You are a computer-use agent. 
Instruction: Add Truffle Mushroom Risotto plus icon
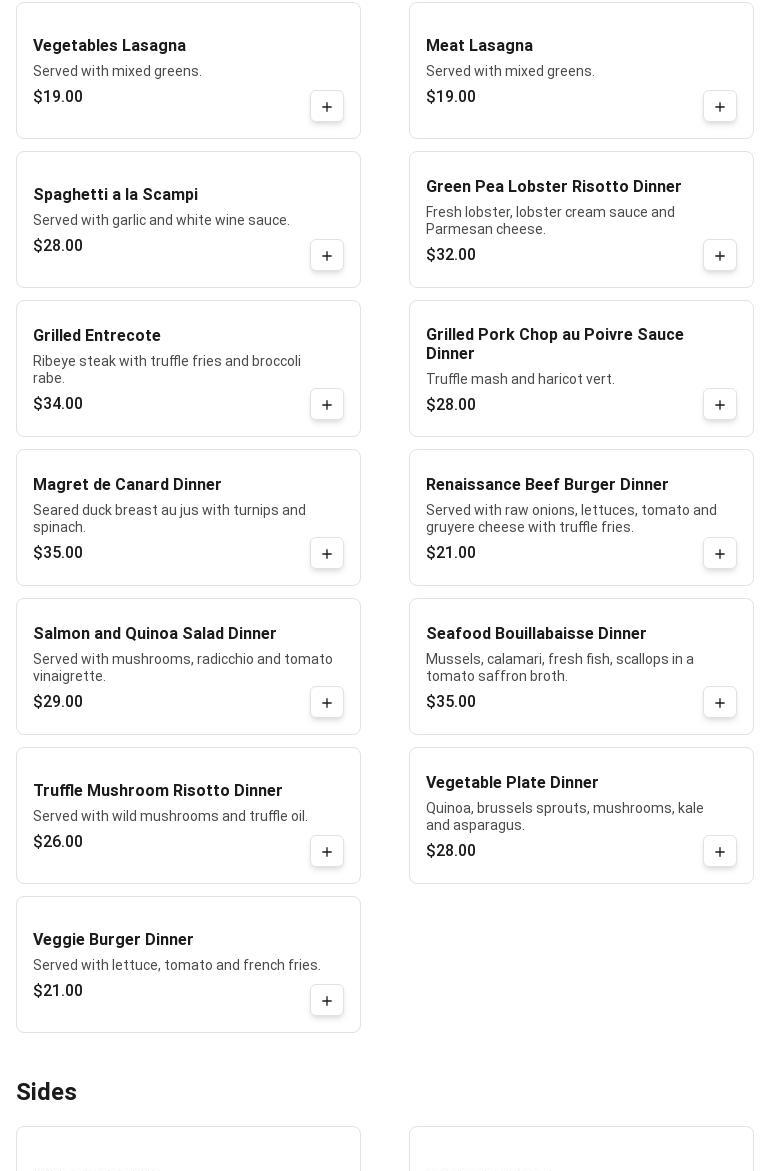pyautogui.click(x=327, y=851)
